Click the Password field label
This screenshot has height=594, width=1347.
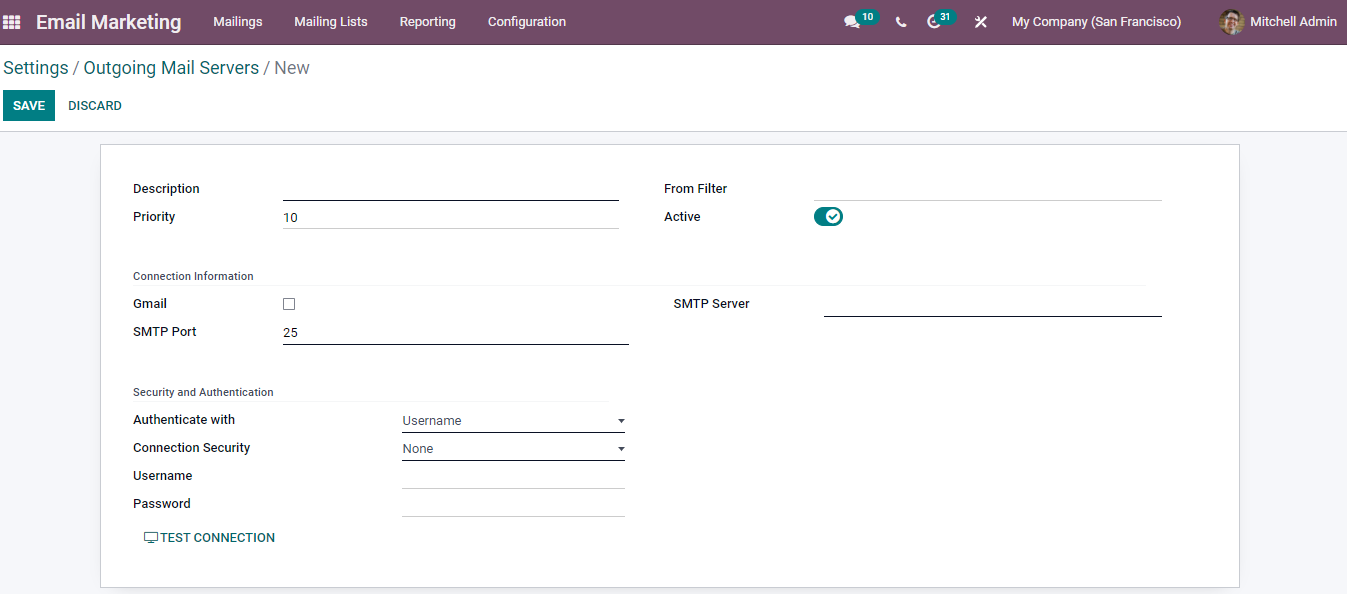(x=162, y=504)
